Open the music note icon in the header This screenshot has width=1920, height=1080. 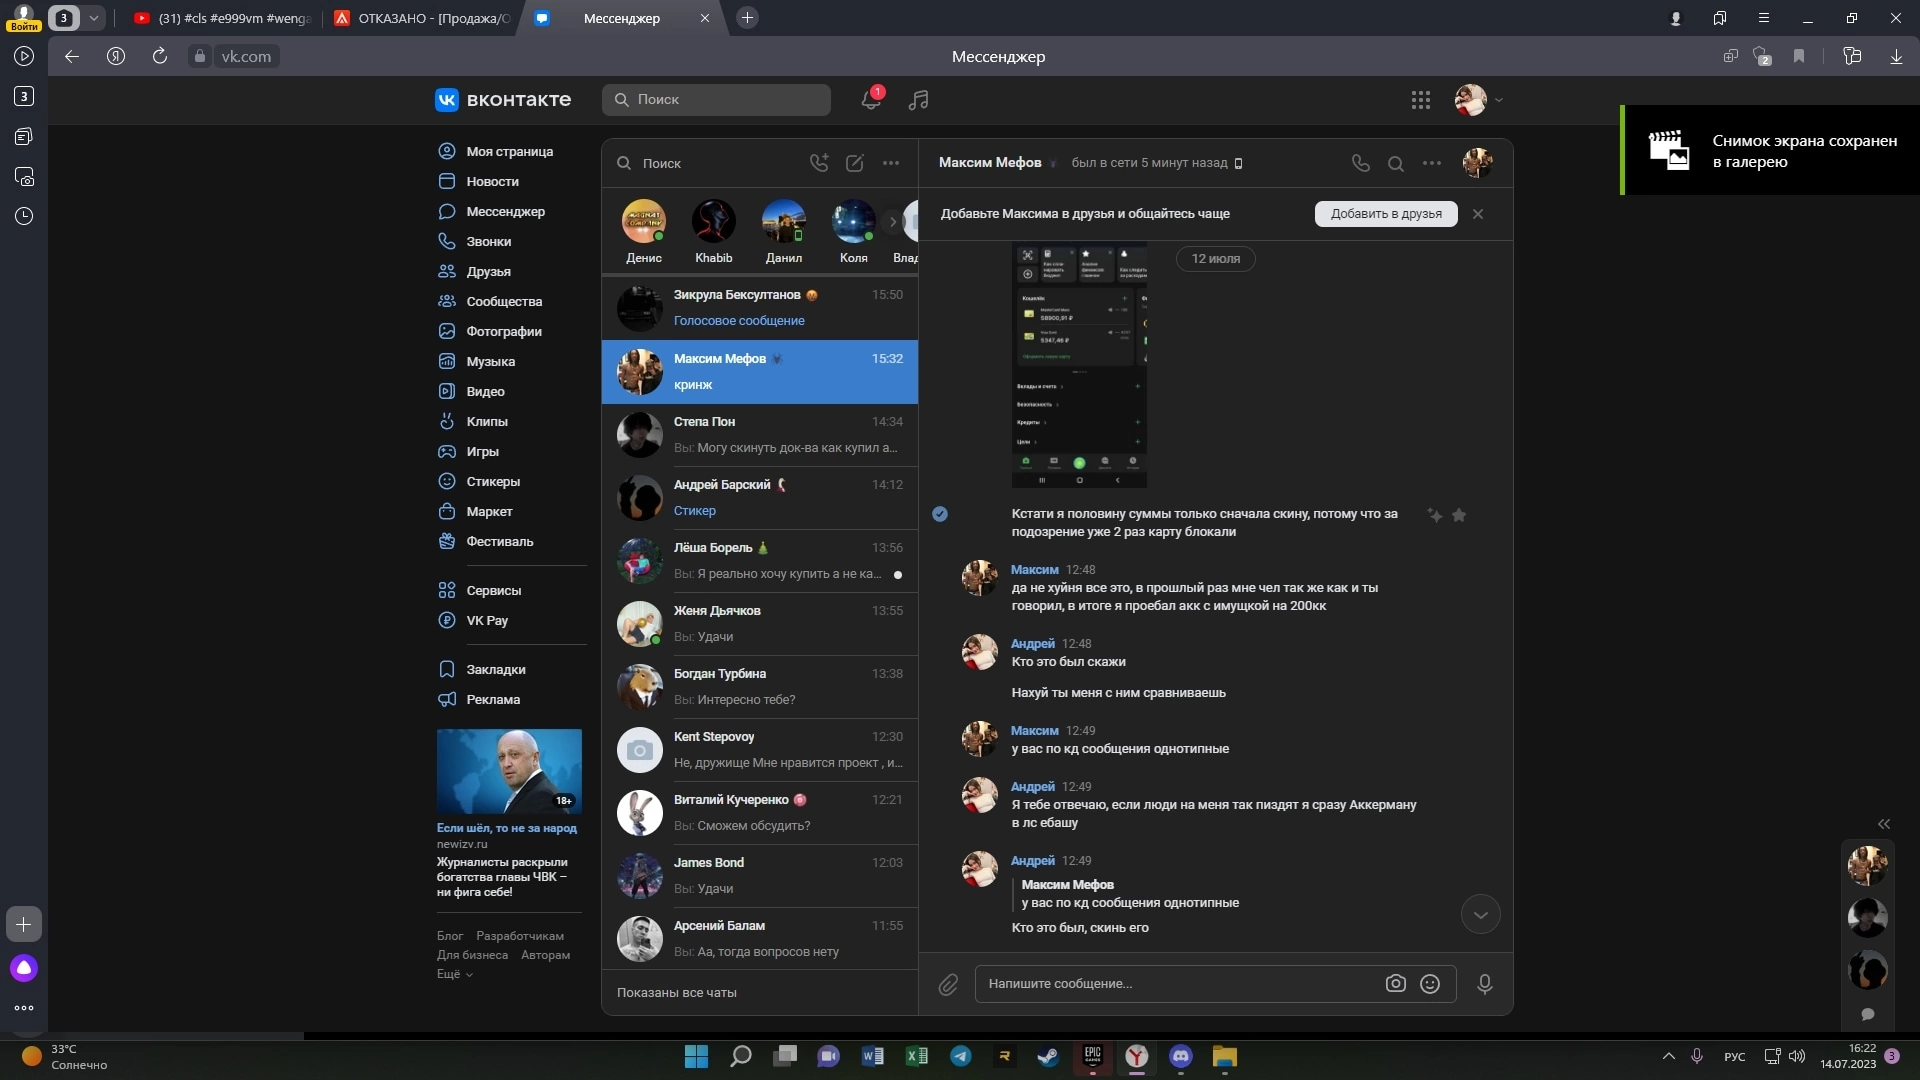[x=918, y=99]
